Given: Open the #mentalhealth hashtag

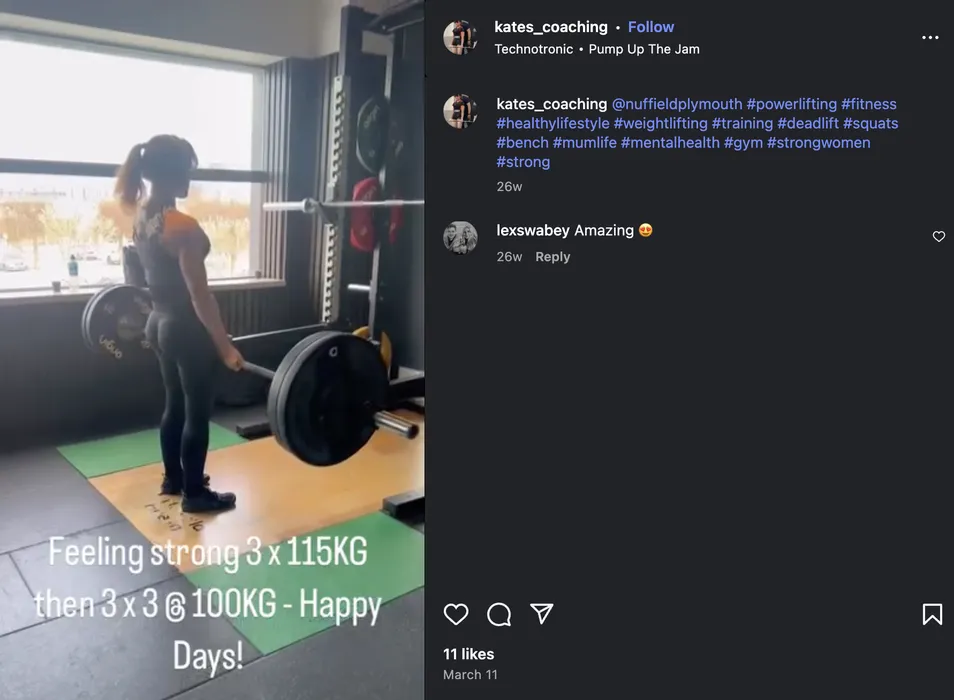Looking at the screenshot, I should coord(670,143).
